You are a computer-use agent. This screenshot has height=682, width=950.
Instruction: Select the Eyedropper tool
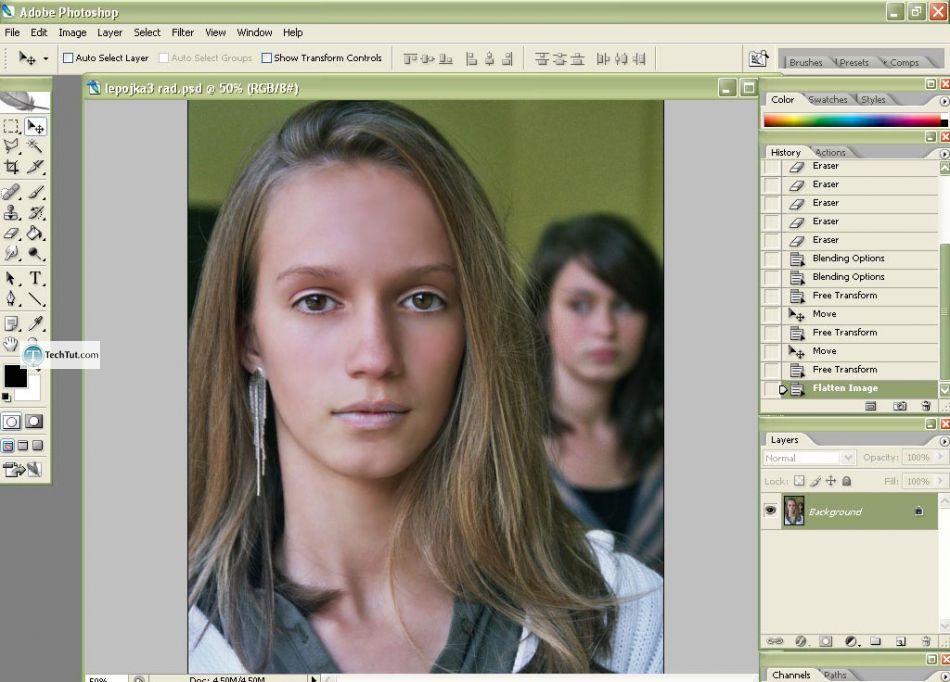36,324
